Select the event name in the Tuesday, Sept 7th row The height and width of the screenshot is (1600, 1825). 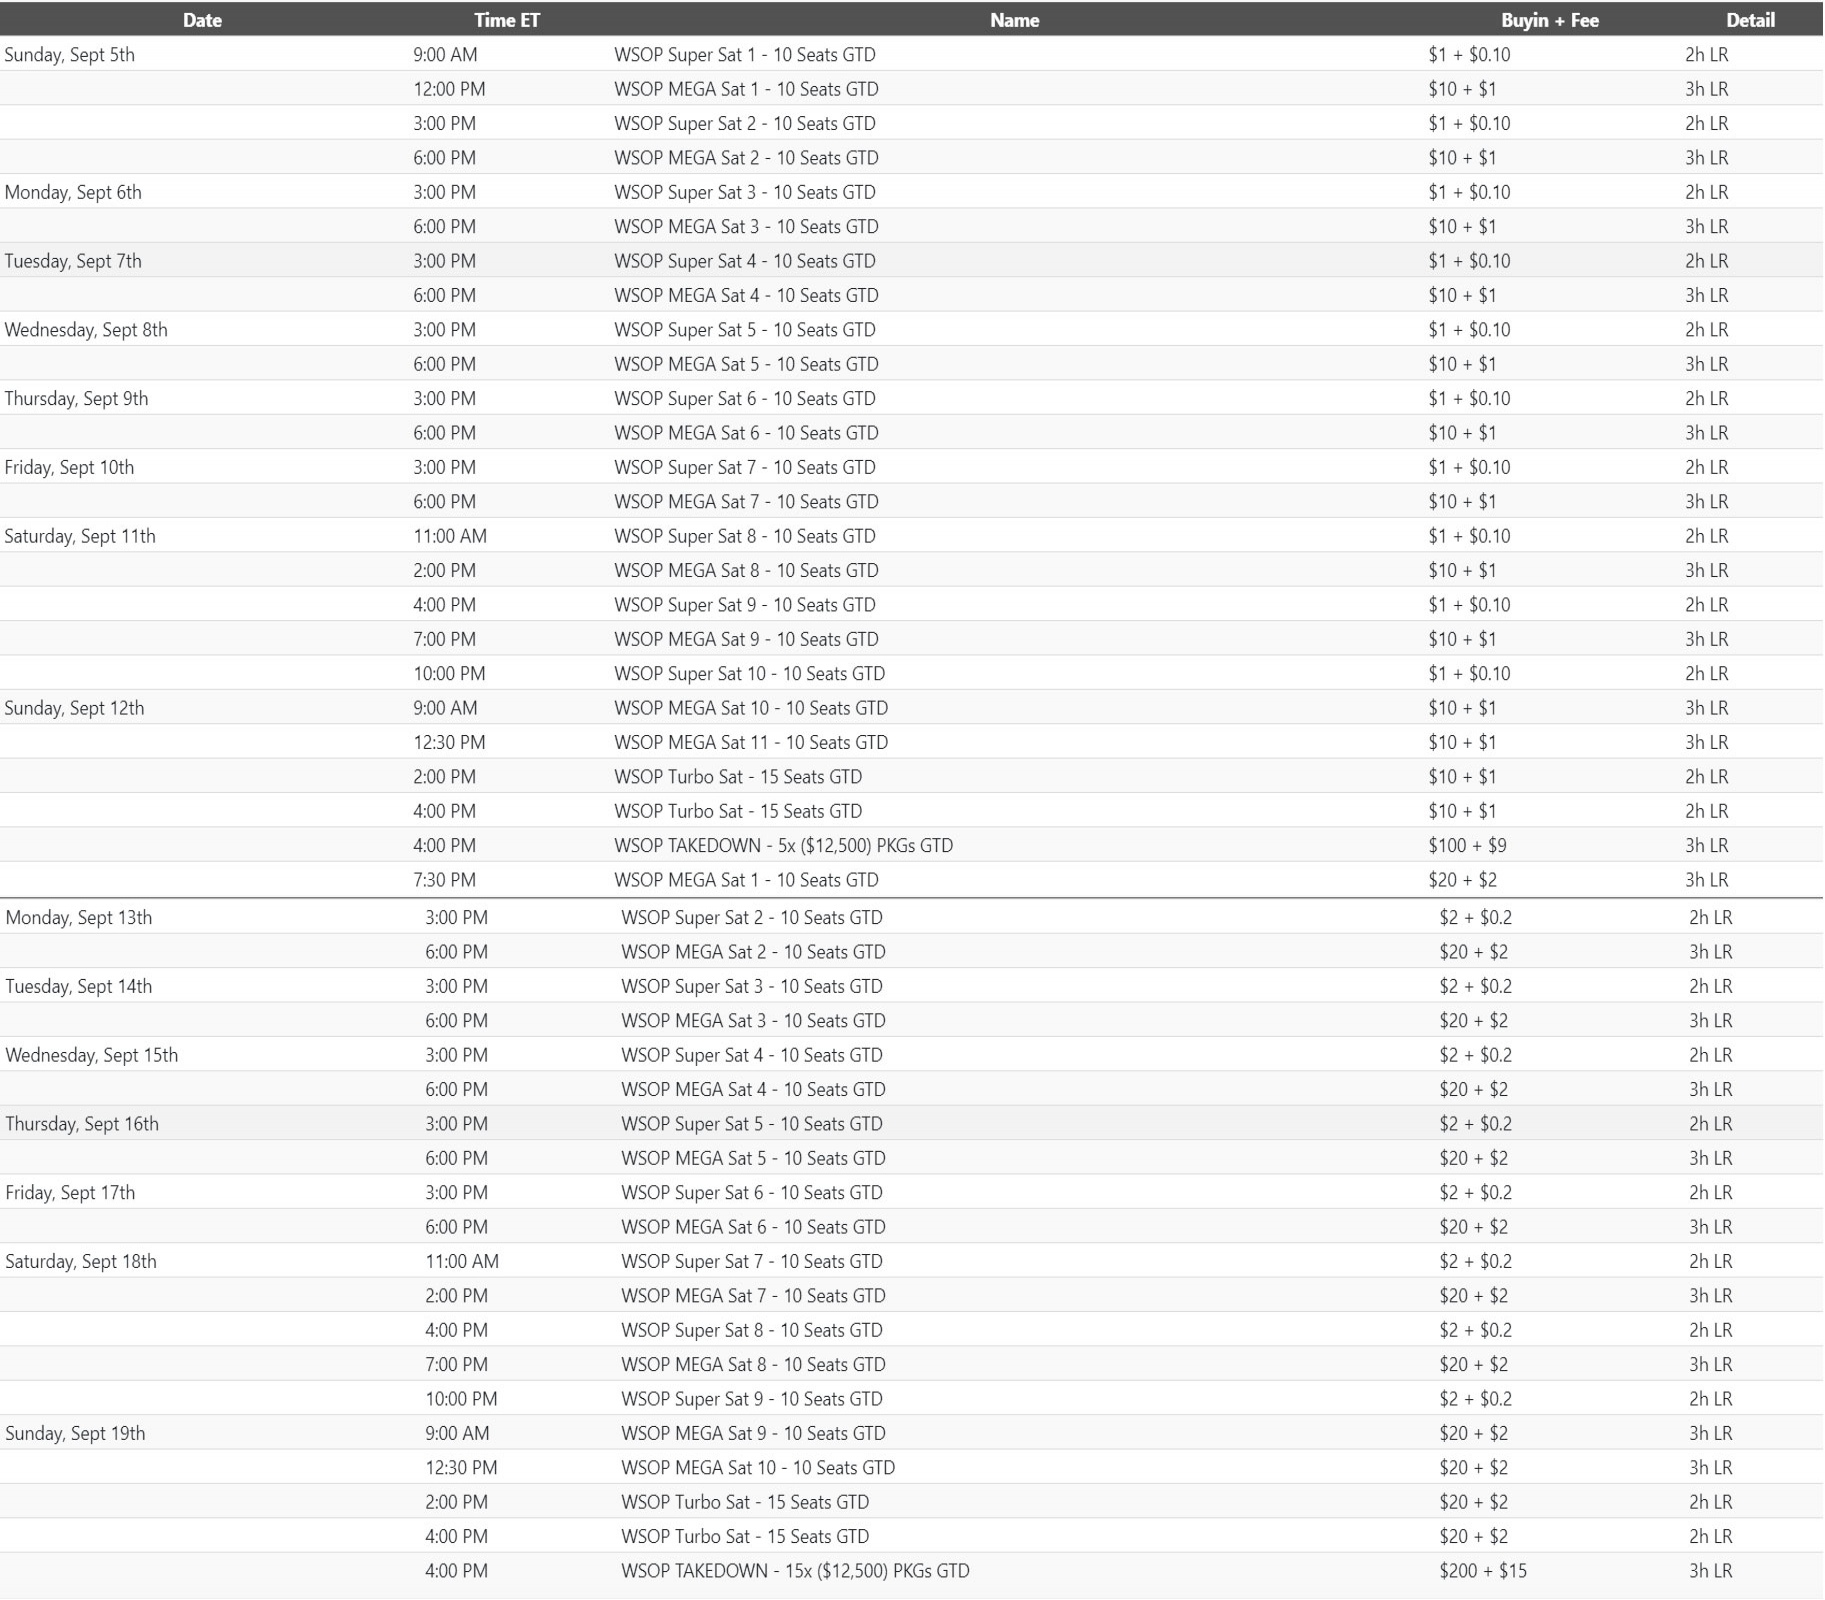pyautogui.click(x=745, y=261)
